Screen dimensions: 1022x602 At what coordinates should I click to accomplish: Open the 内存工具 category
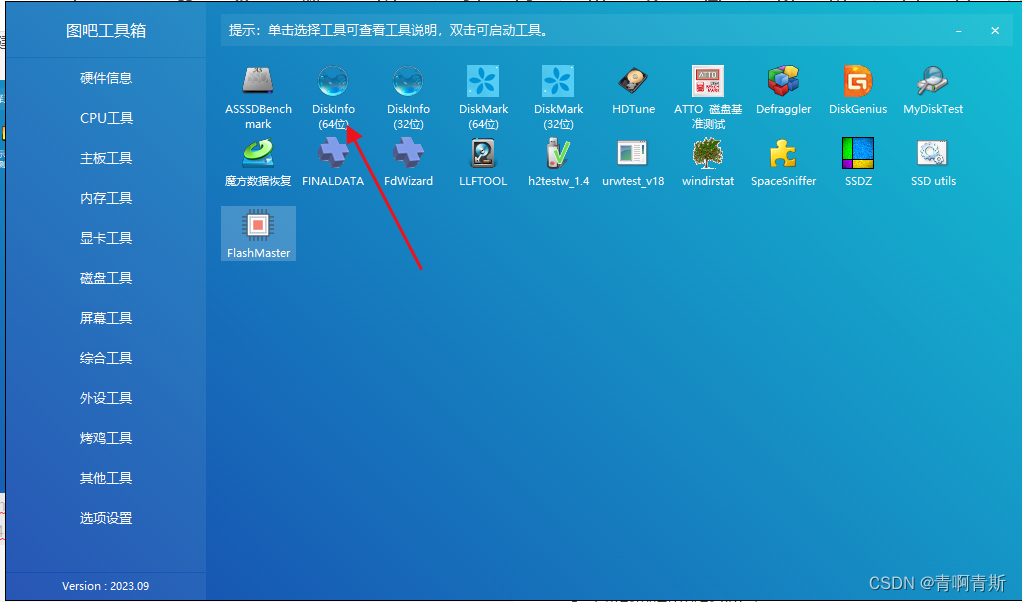click(106, 198)
